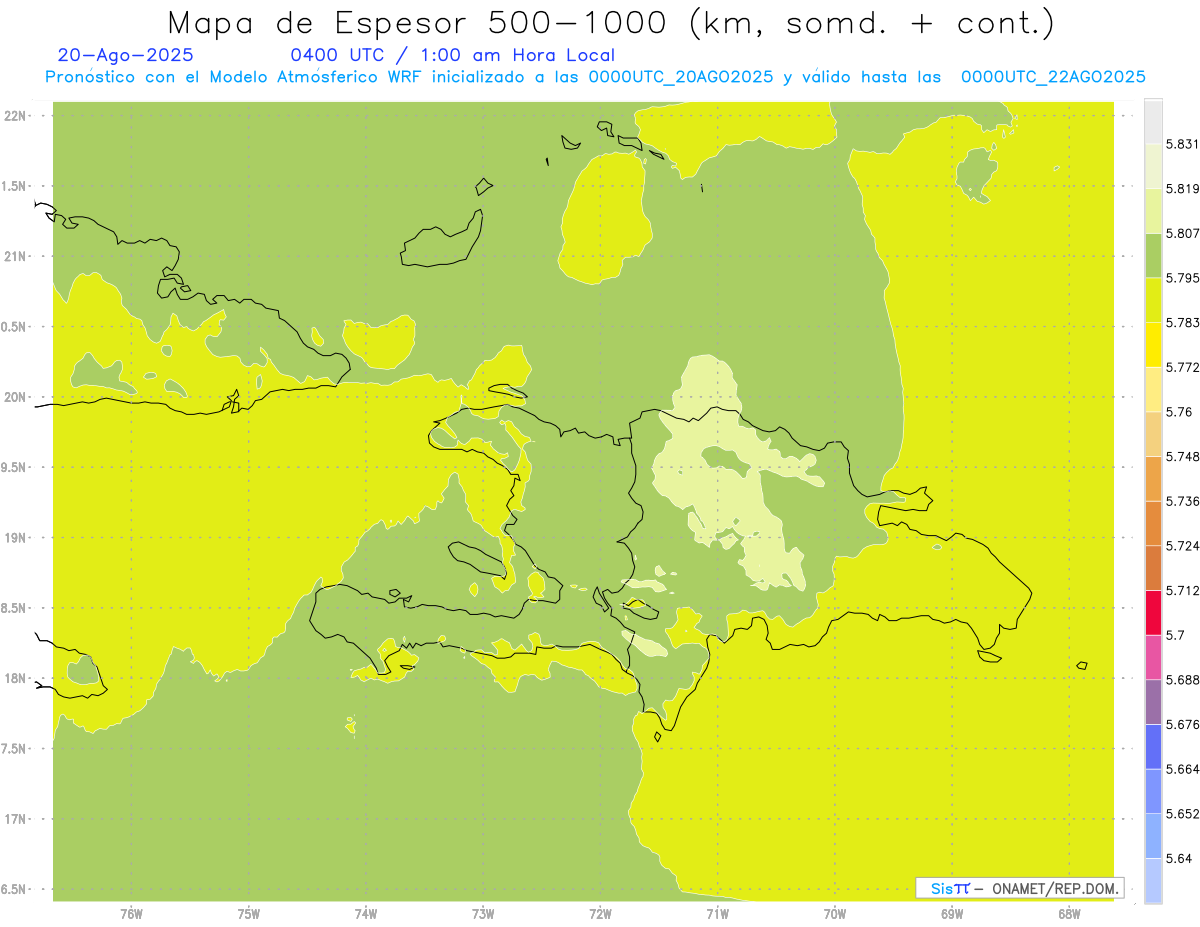This screenshot has height=927, width=1200.
Task: Click the legend value 5.783
Action: 1182,323
